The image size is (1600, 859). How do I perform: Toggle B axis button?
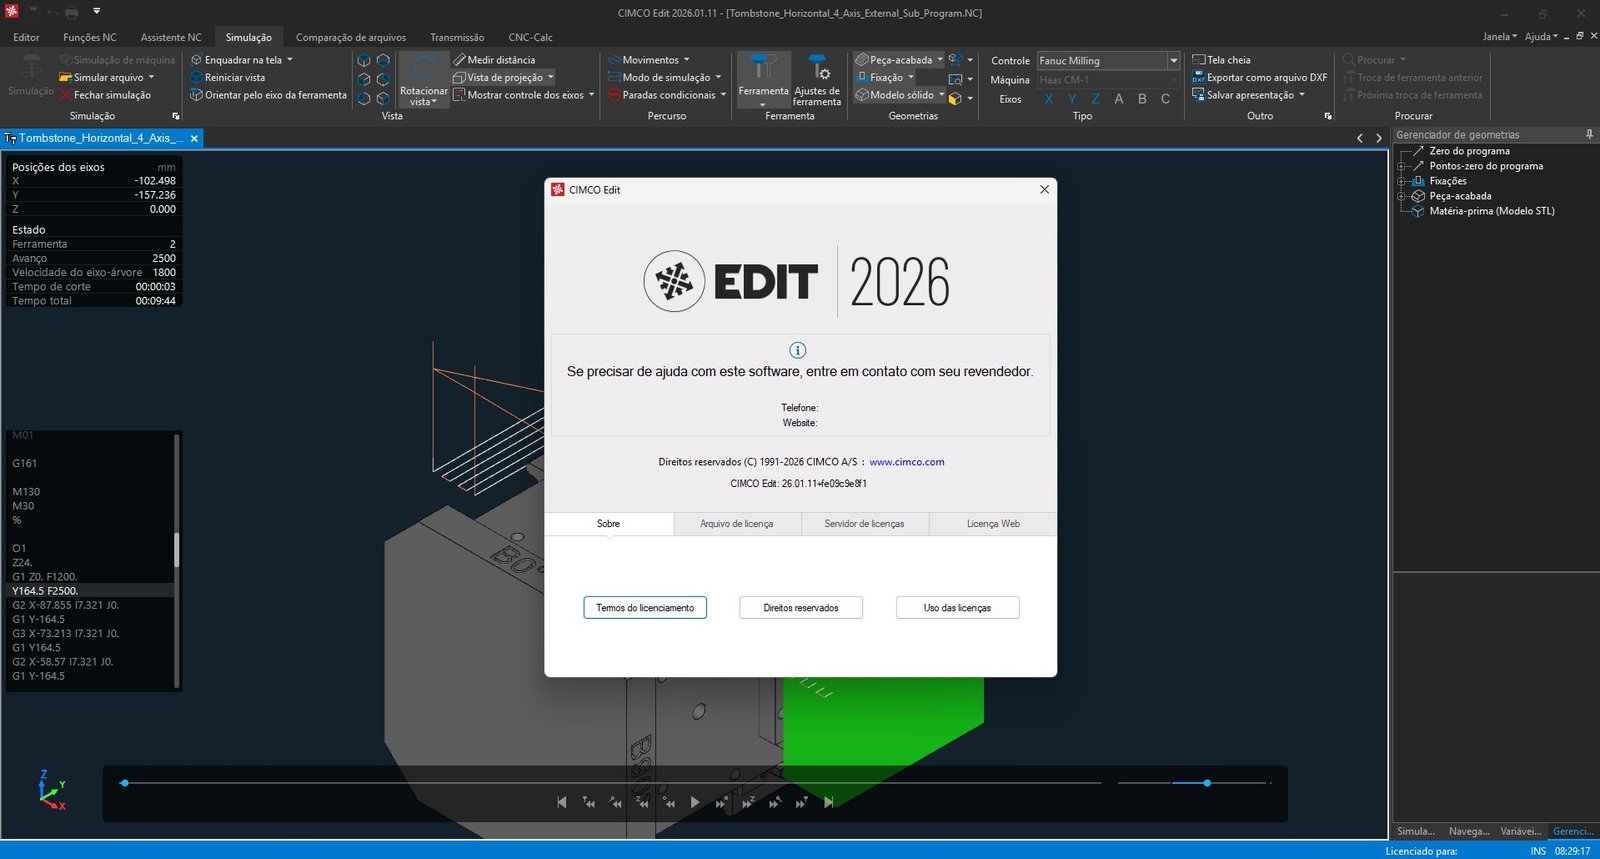(1142, 99)
